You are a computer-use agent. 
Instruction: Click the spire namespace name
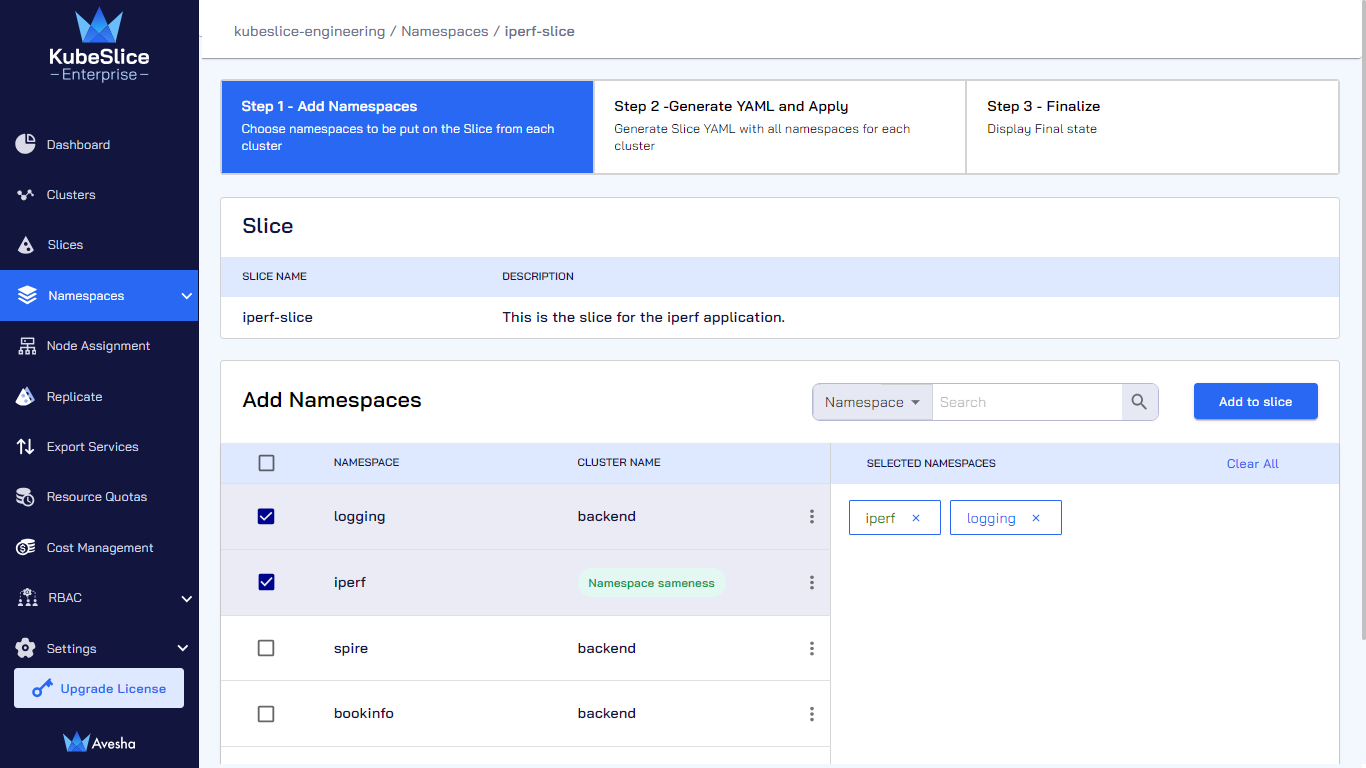click(x=351, y=648)
